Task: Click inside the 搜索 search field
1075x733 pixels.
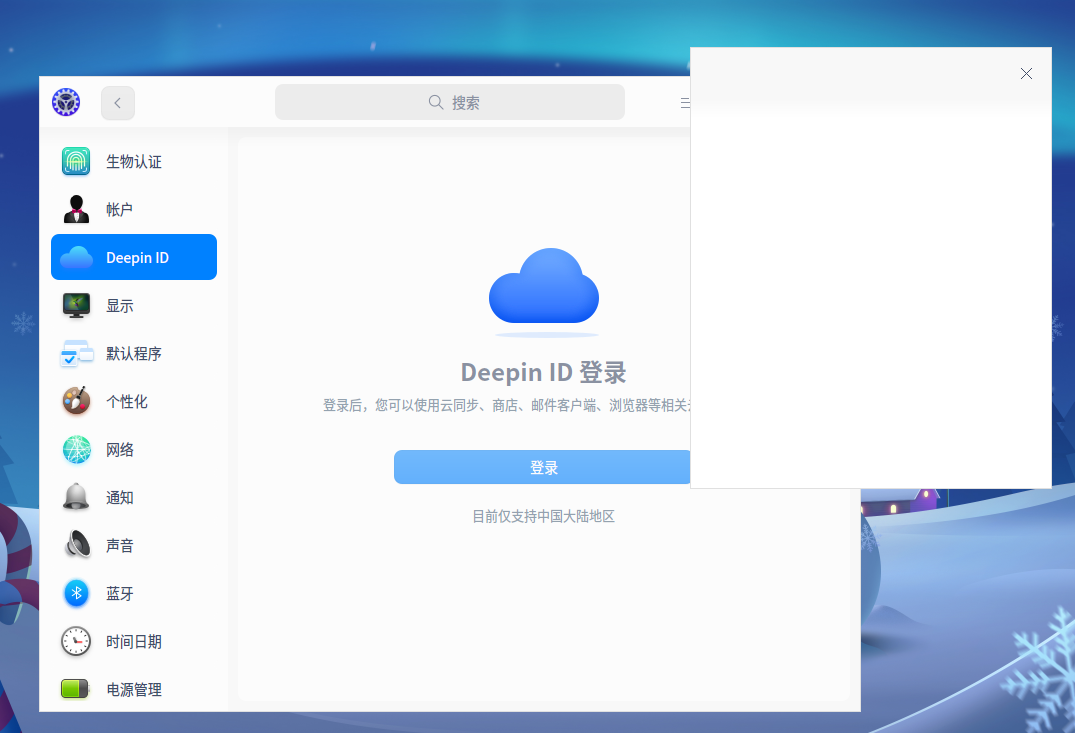Action: pyautogui.click(x=470, y=102)
